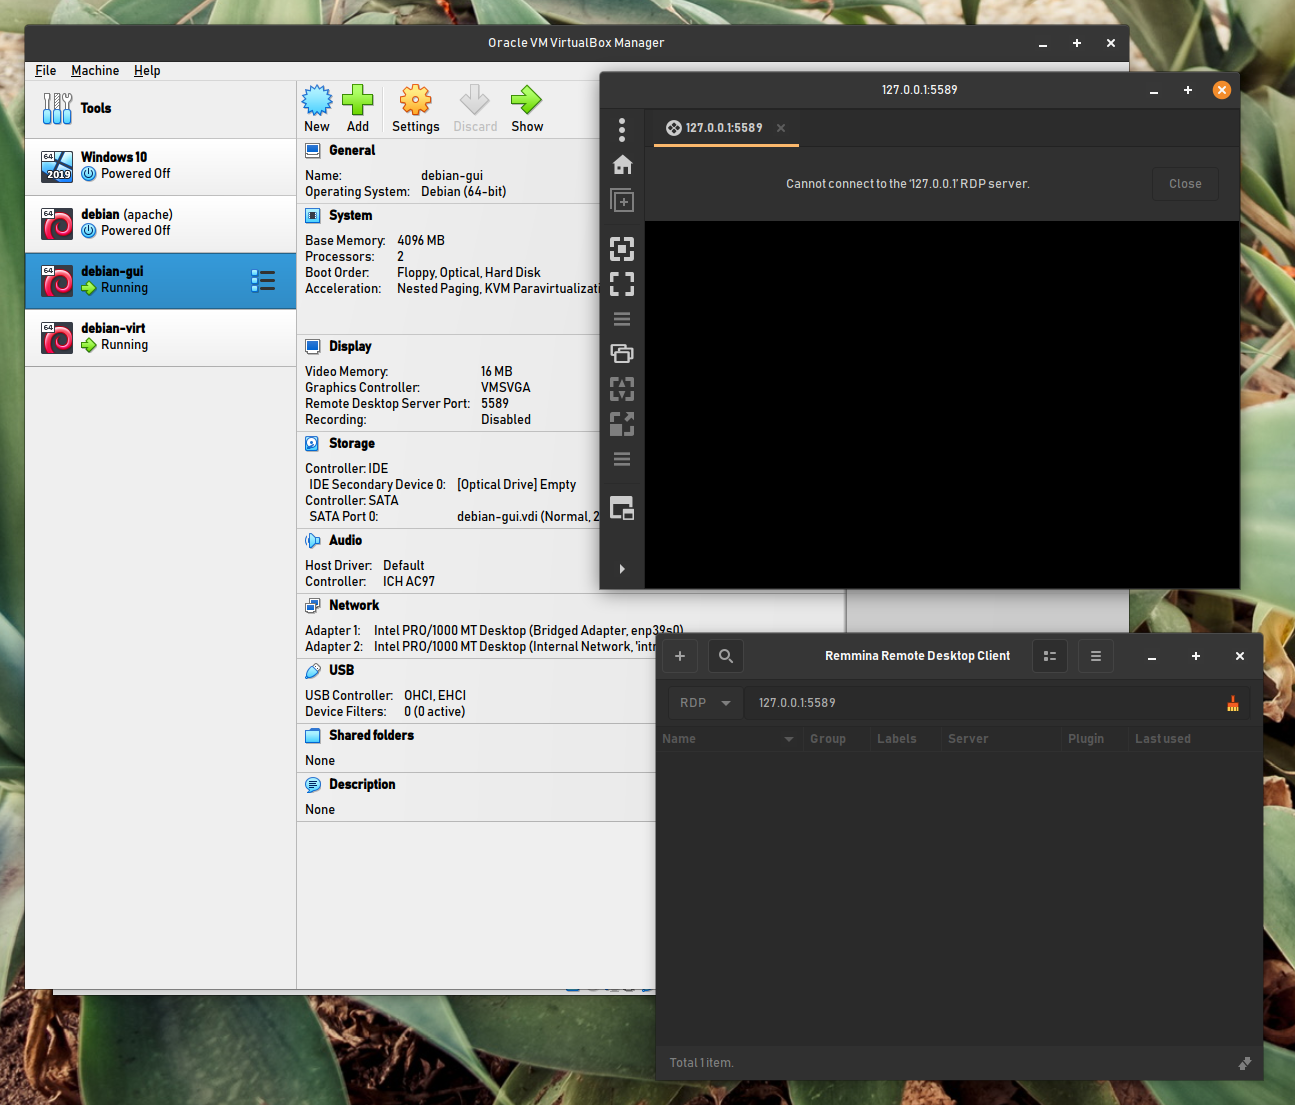
Task: Close the 127.0.0.1:5589 tab via x
Action: point(781,128)
